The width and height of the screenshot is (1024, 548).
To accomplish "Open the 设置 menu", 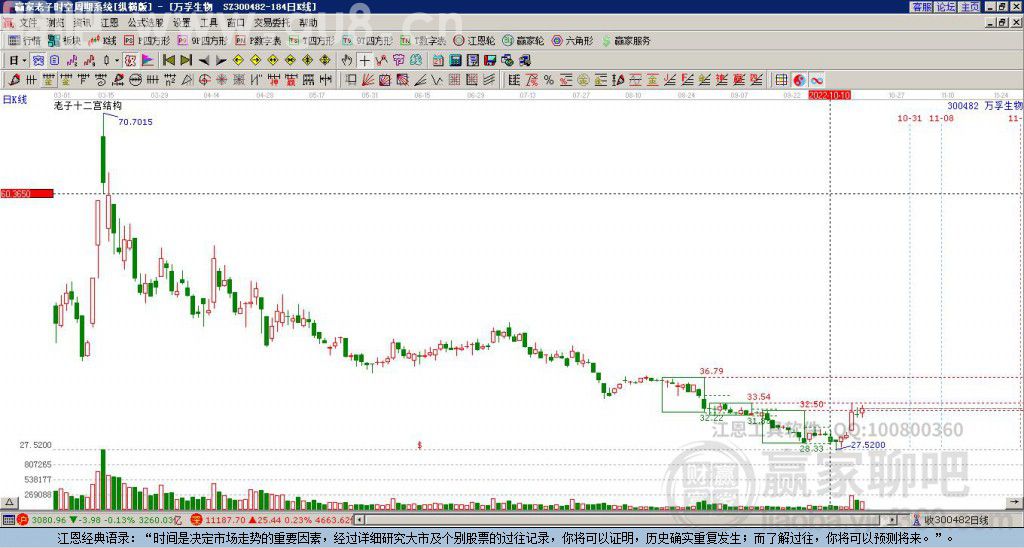I will coord(182,23).
